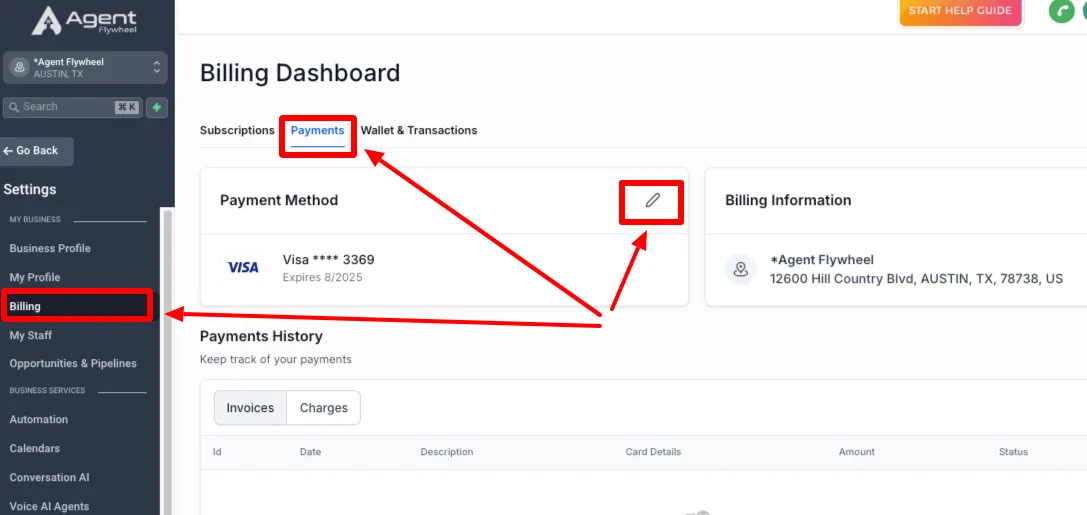Click the settings sidebar scrollbar
This screenshot has width=1087, height=515.
[167, 360]
